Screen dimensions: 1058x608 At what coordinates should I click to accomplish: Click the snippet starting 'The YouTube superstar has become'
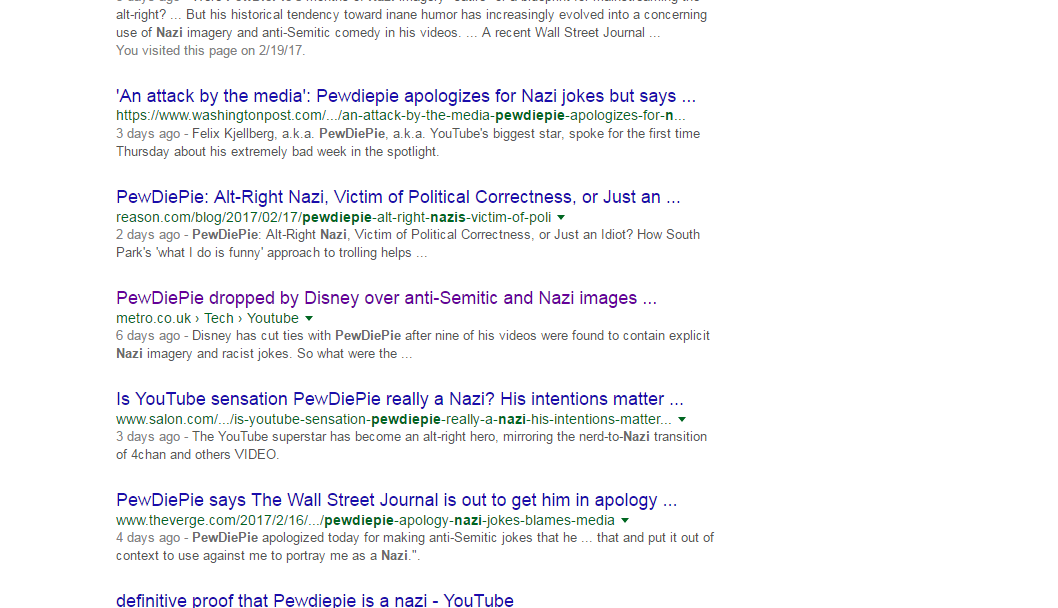(x=412, y=445)
